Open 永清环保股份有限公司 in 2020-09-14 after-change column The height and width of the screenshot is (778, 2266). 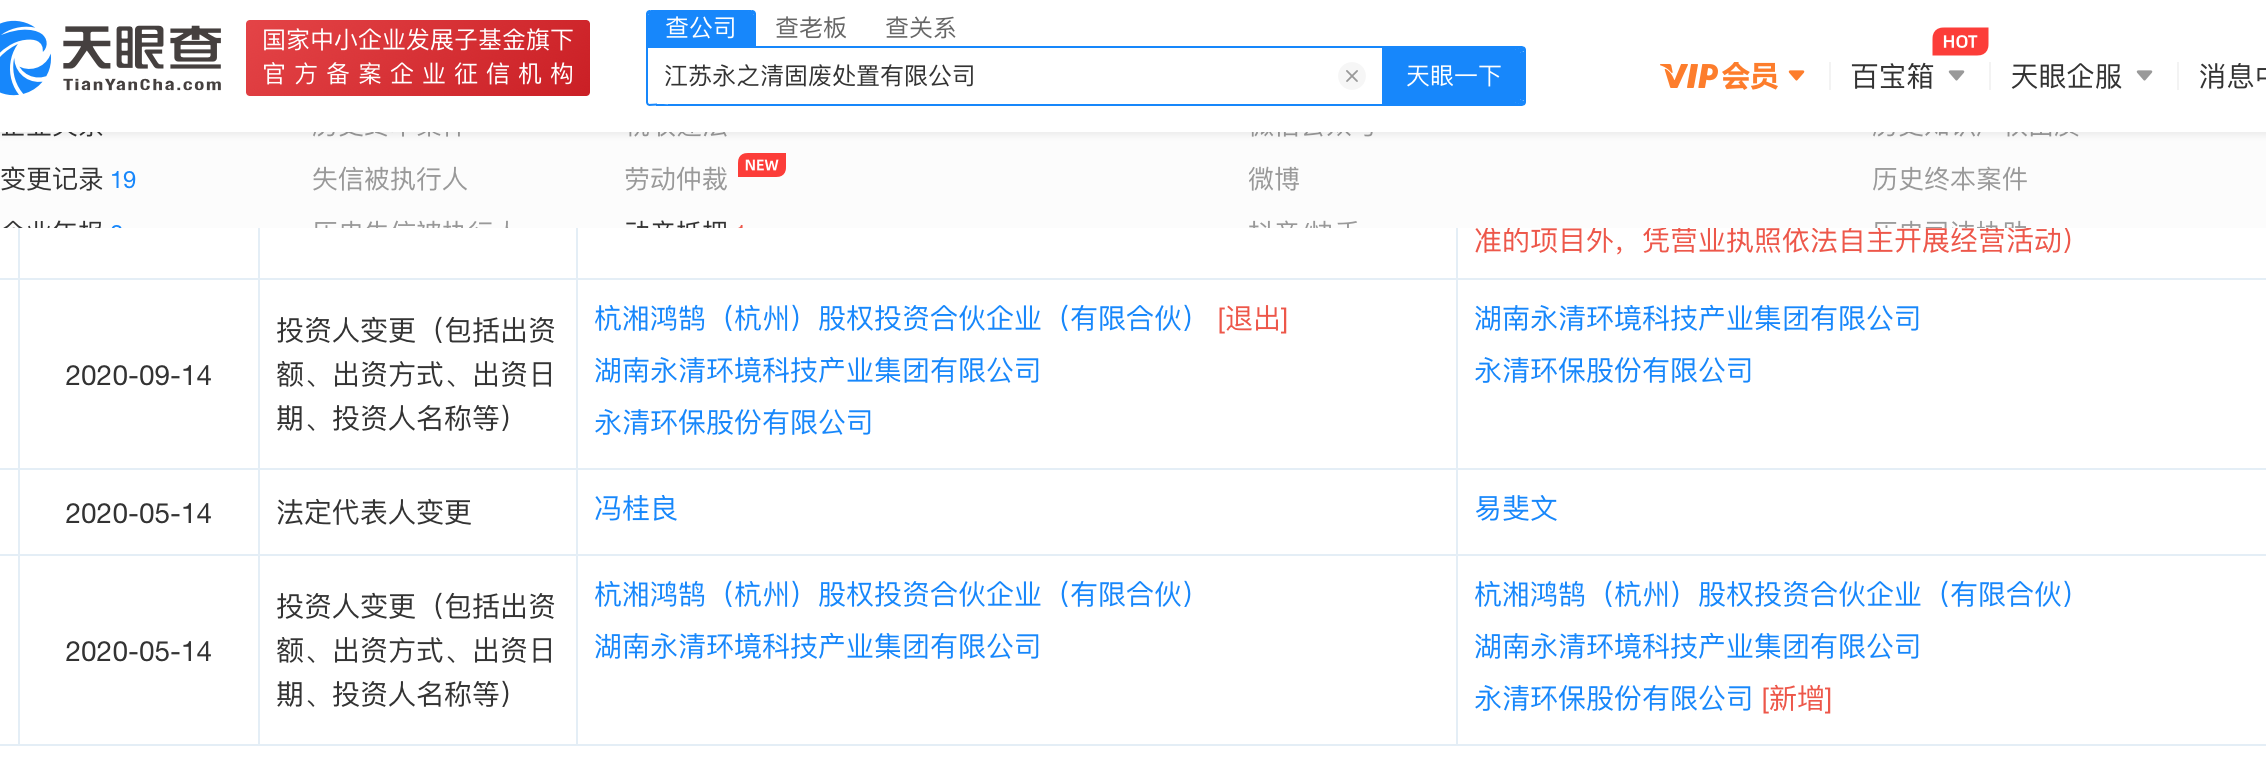[x=1613, y=371]
